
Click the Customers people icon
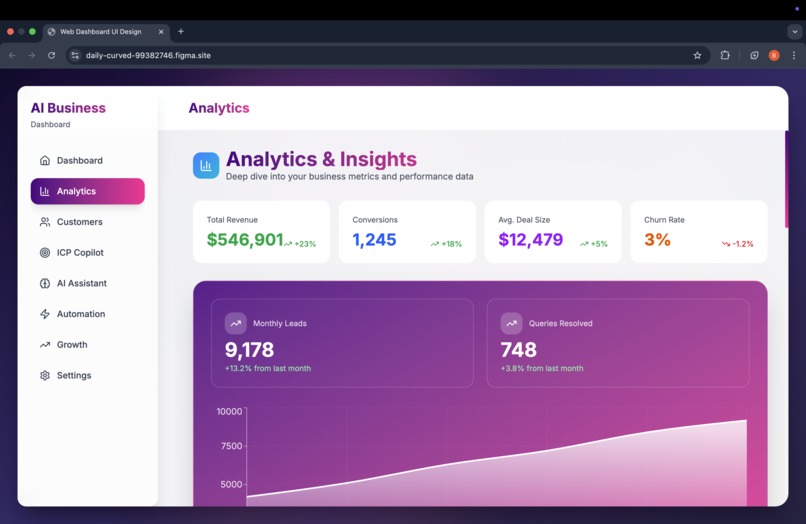[x=45, y=222]
